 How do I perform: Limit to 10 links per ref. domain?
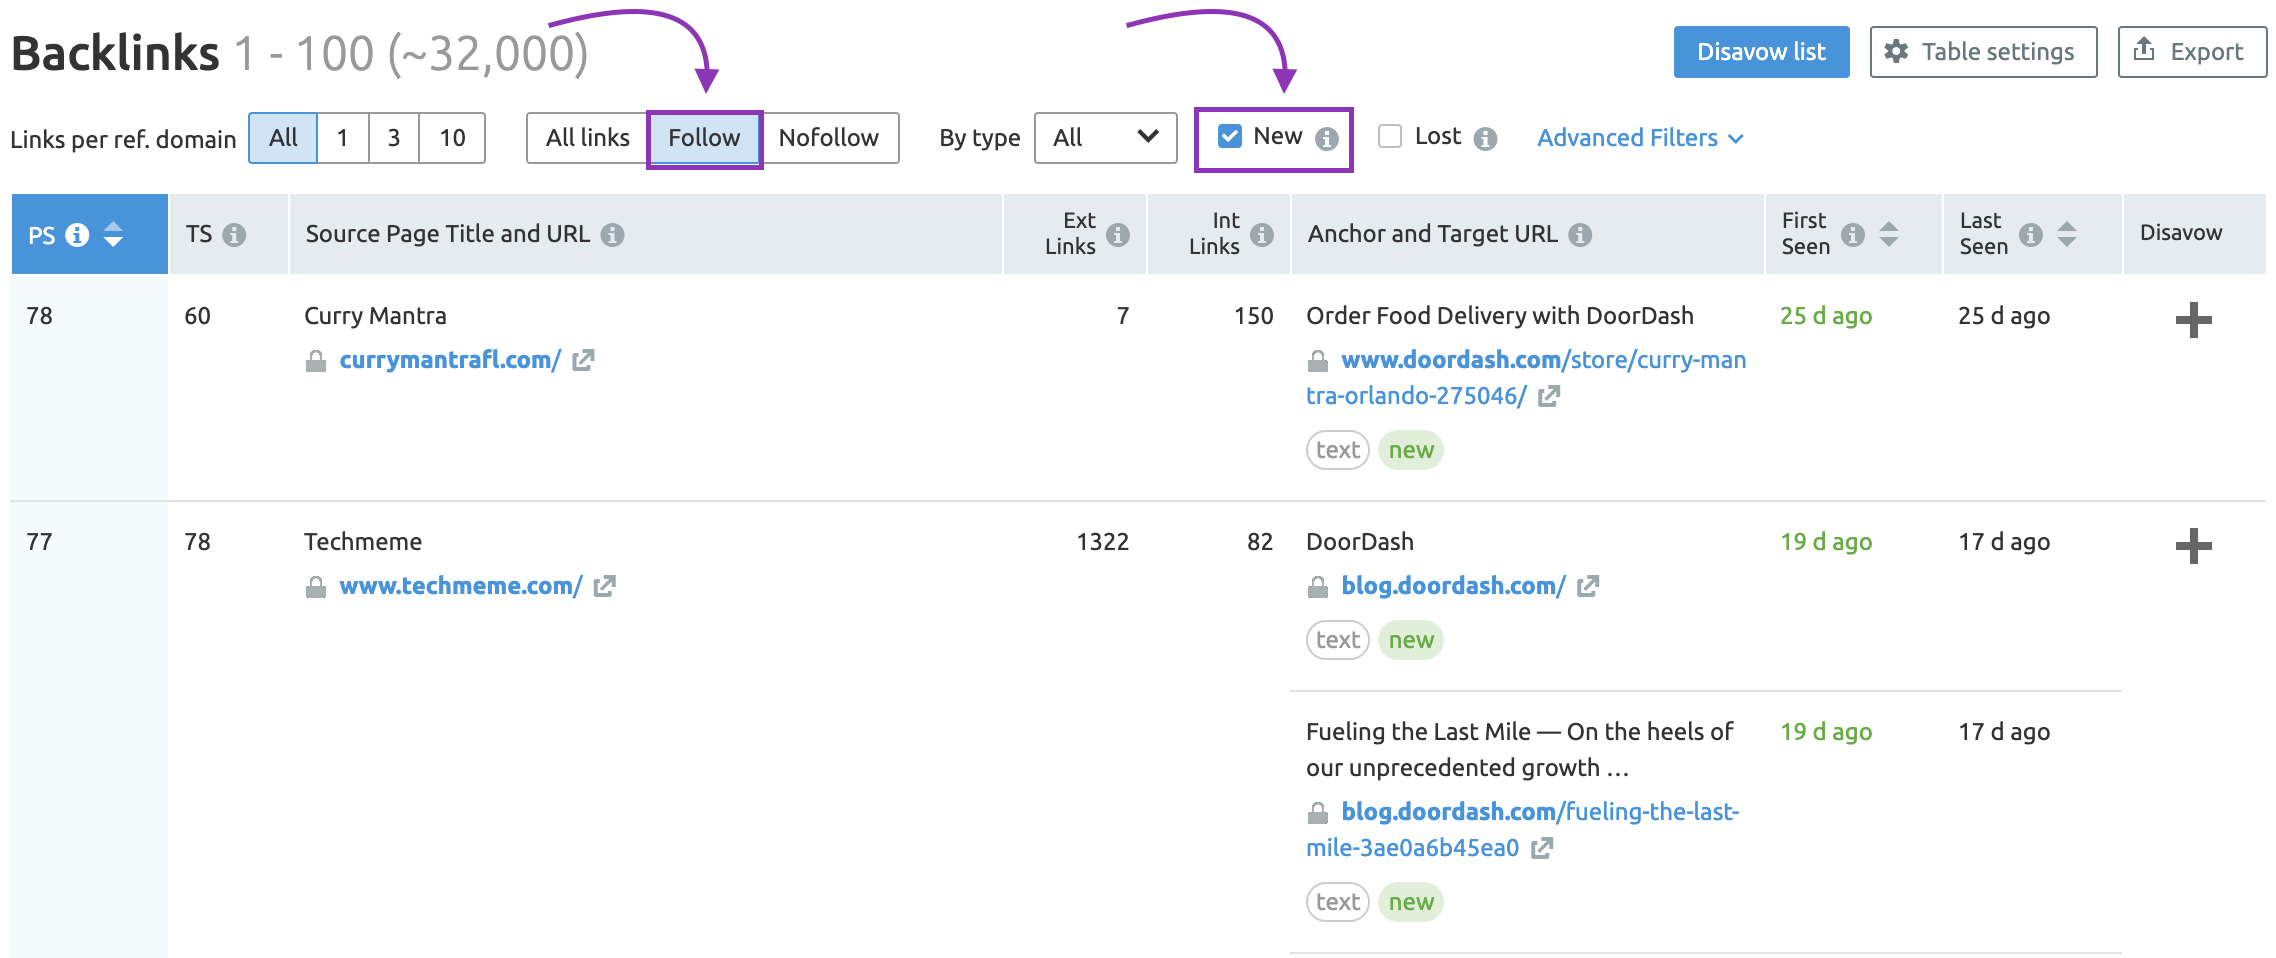452,138
